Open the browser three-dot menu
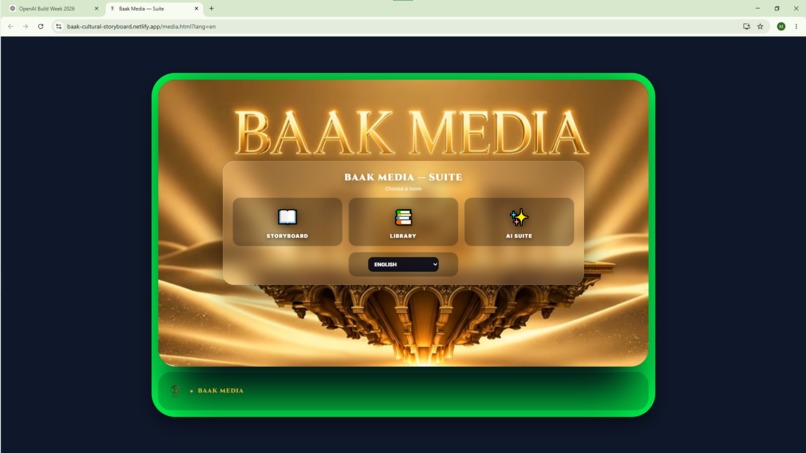This screenshot has height=453, width=806. (796, 26)
